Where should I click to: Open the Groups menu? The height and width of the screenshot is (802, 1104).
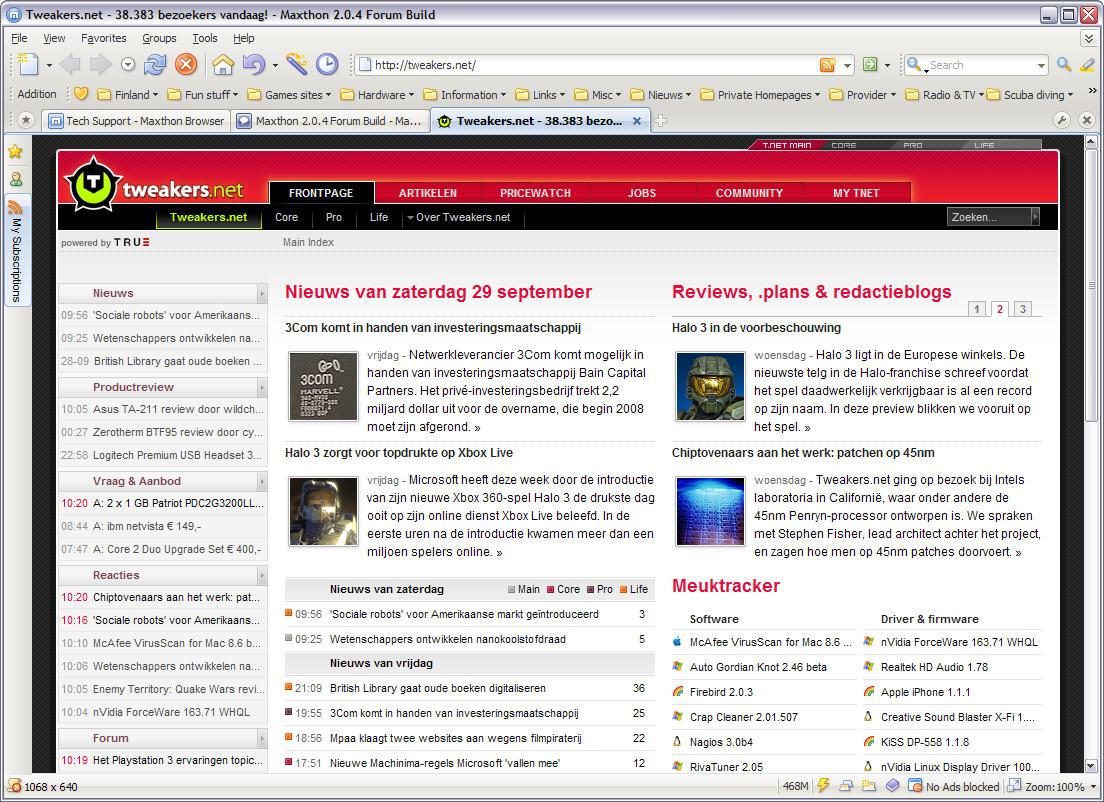click(x=159, y=38)
